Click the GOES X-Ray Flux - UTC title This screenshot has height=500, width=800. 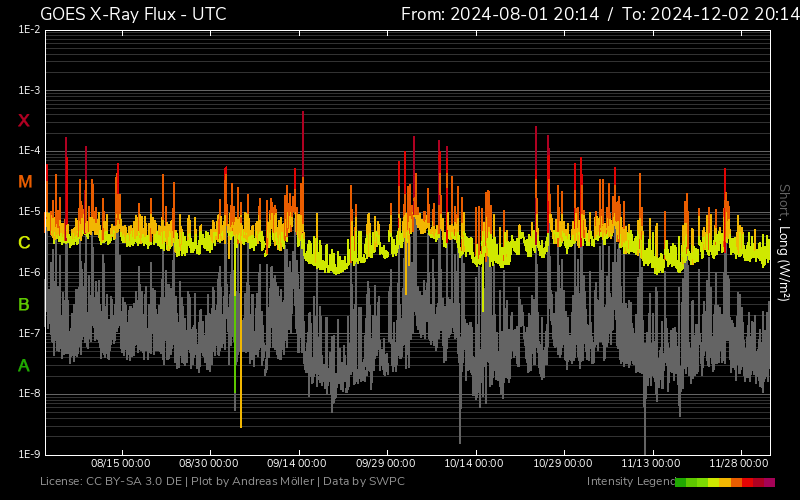tap(133, 14)
